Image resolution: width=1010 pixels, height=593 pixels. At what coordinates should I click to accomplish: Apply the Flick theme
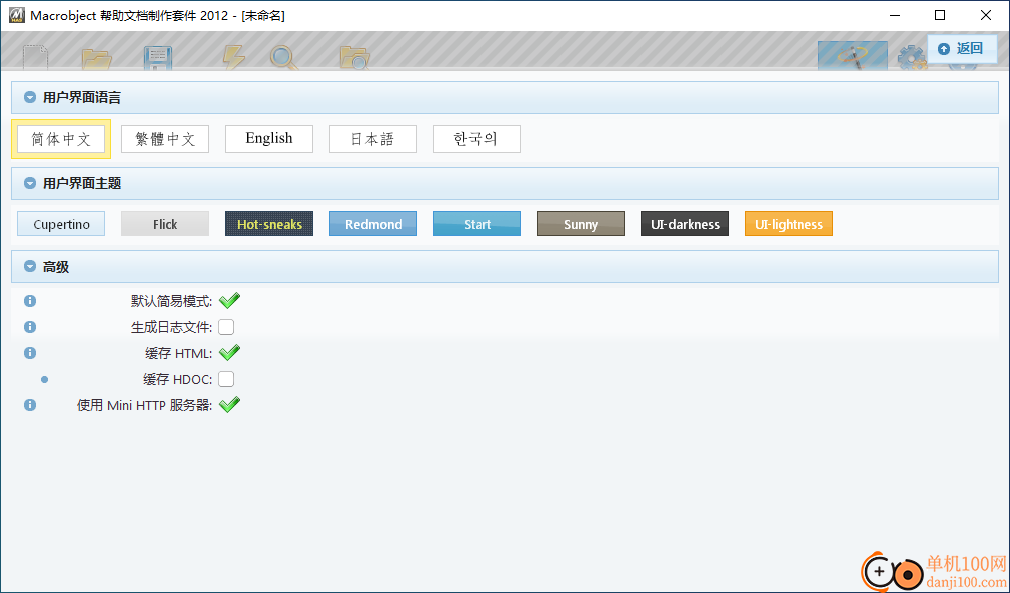click(x=165, y=224)
